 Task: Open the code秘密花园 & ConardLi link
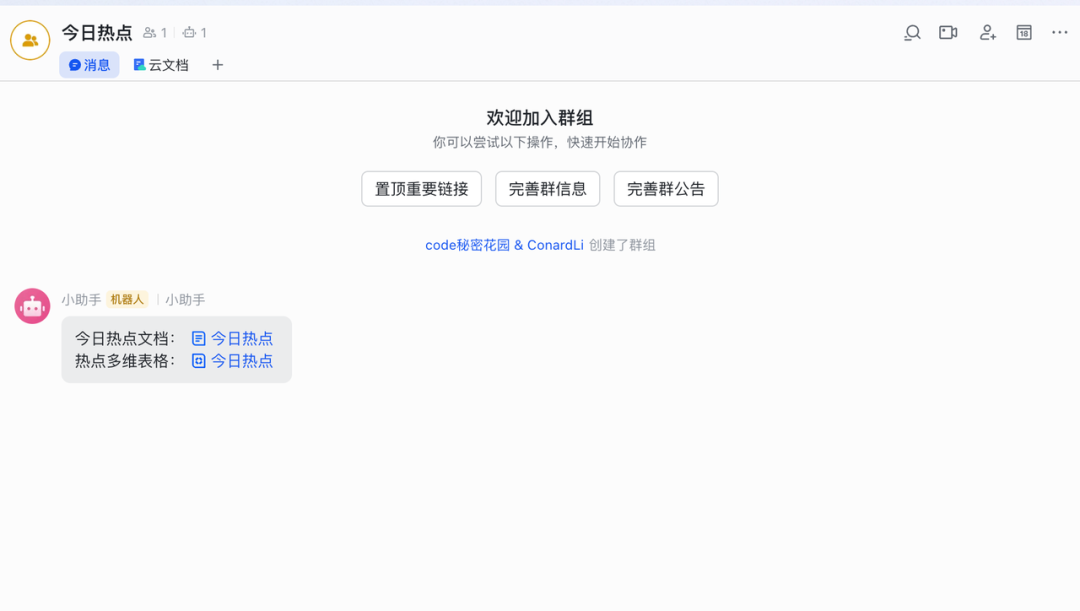[503, 243]
